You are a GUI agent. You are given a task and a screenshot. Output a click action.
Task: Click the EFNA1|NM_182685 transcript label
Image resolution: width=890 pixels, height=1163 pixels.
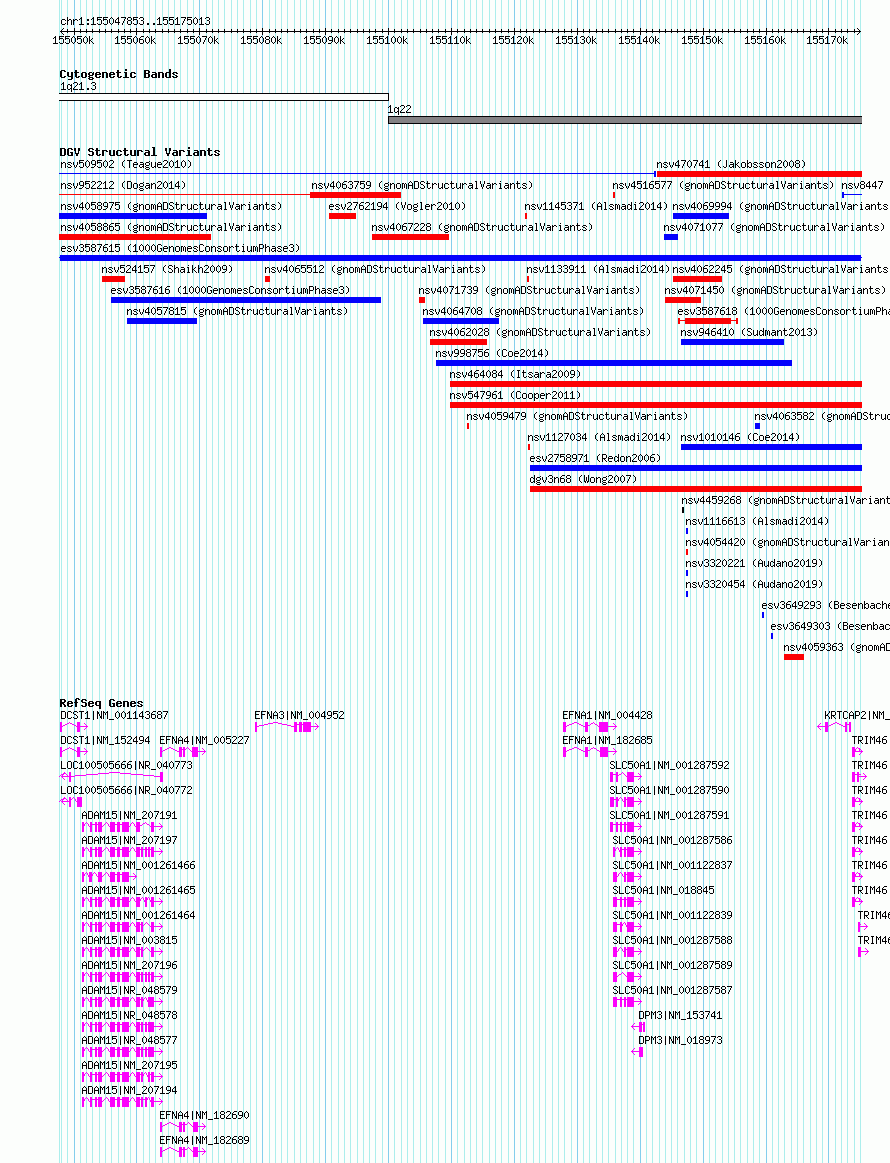click(607, 740)
